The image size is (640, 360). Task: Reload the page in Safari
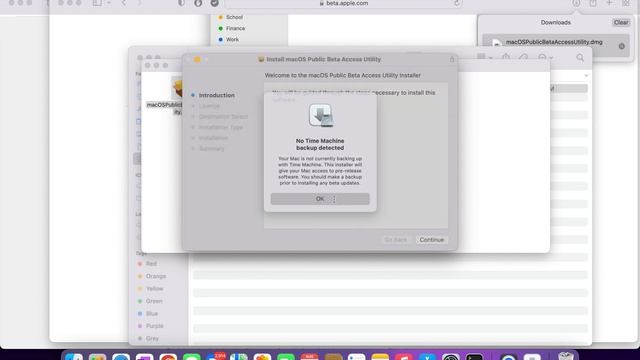coord(456,3)
